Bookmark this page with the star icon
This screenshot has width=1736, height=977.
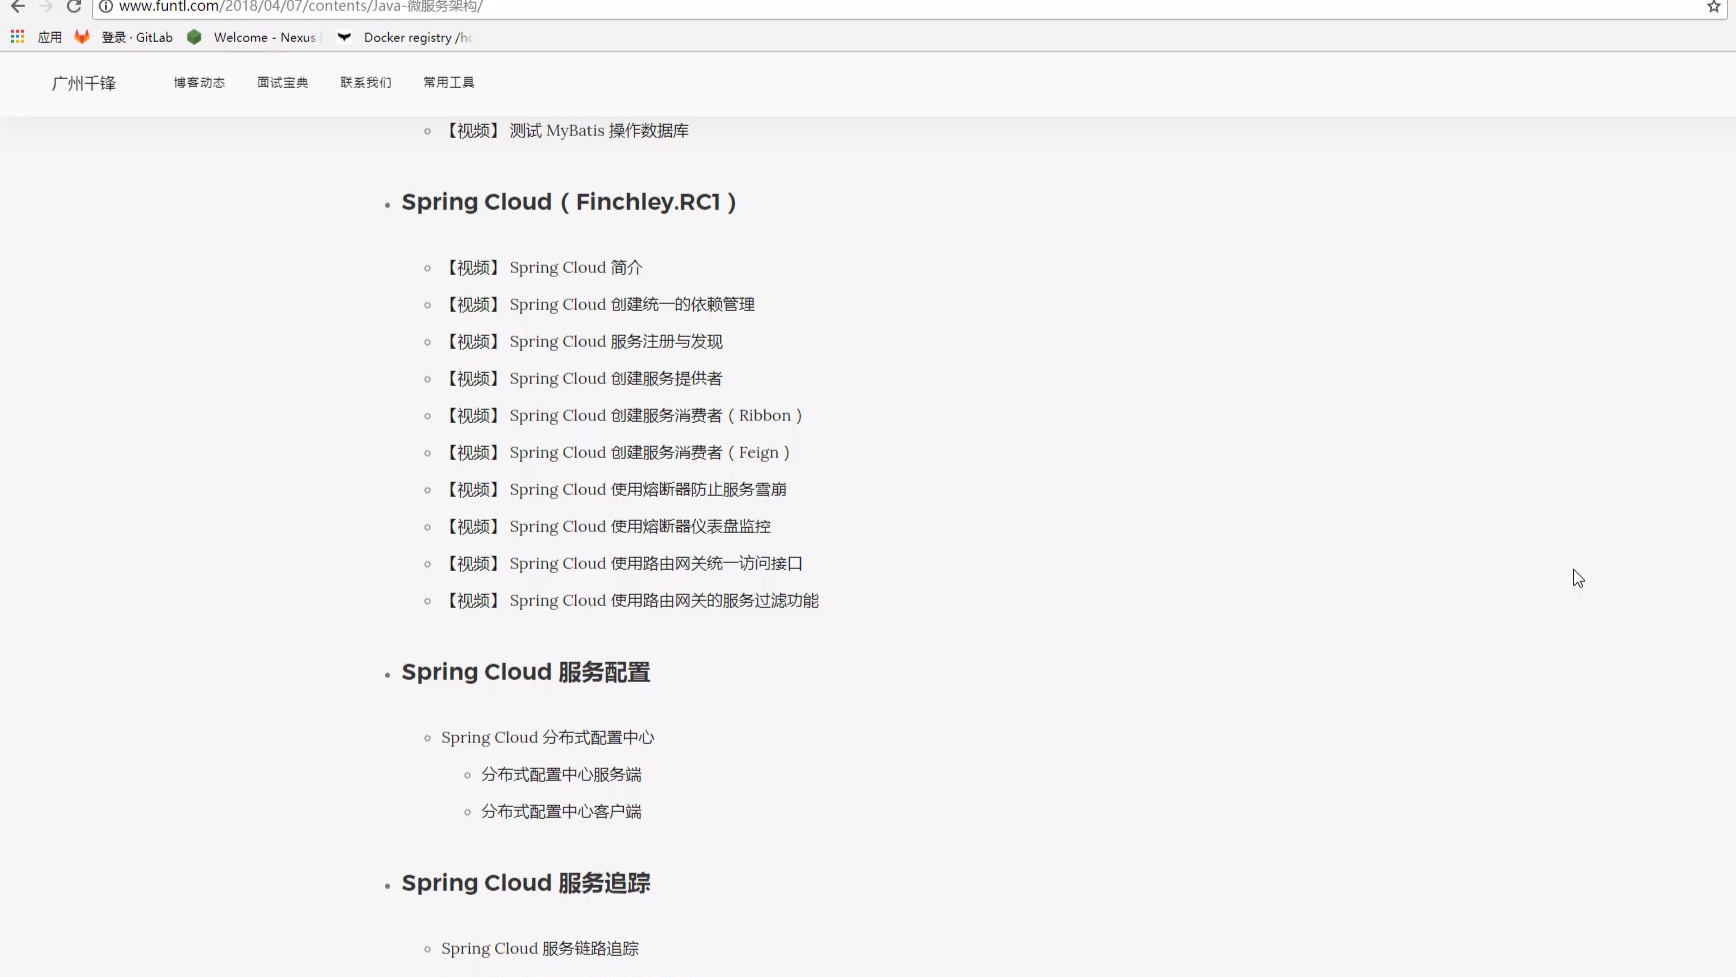[1713, 7]
